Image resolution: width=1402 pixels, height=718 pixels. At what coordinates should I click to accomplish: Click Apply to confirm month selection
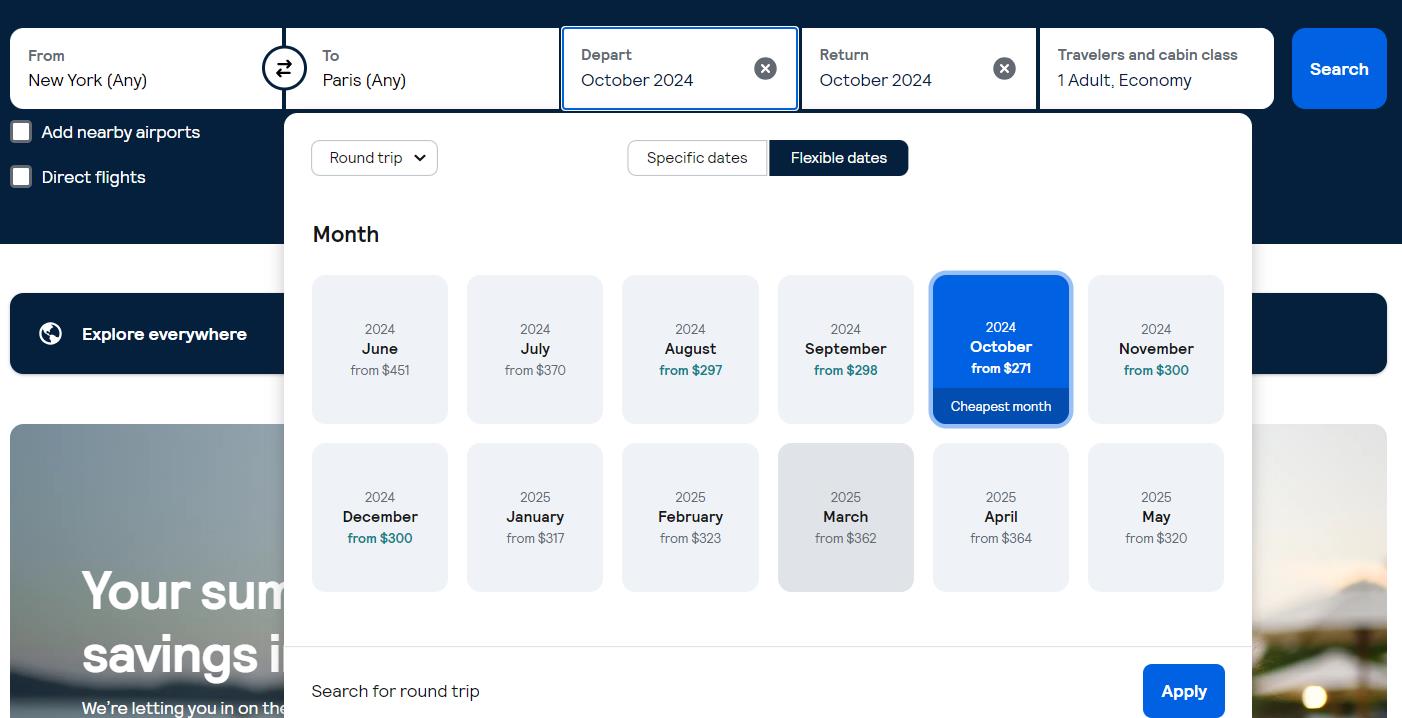tap(1183, 690)
